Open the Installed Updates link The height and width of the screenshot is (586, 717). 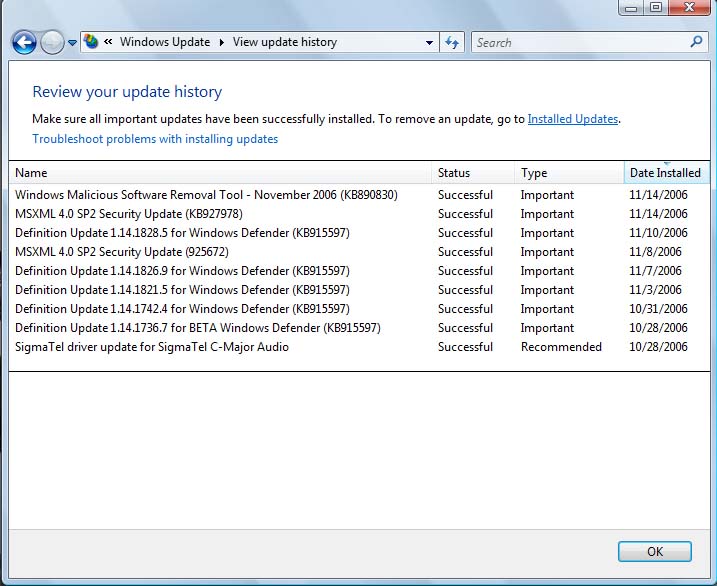[573, 119]
